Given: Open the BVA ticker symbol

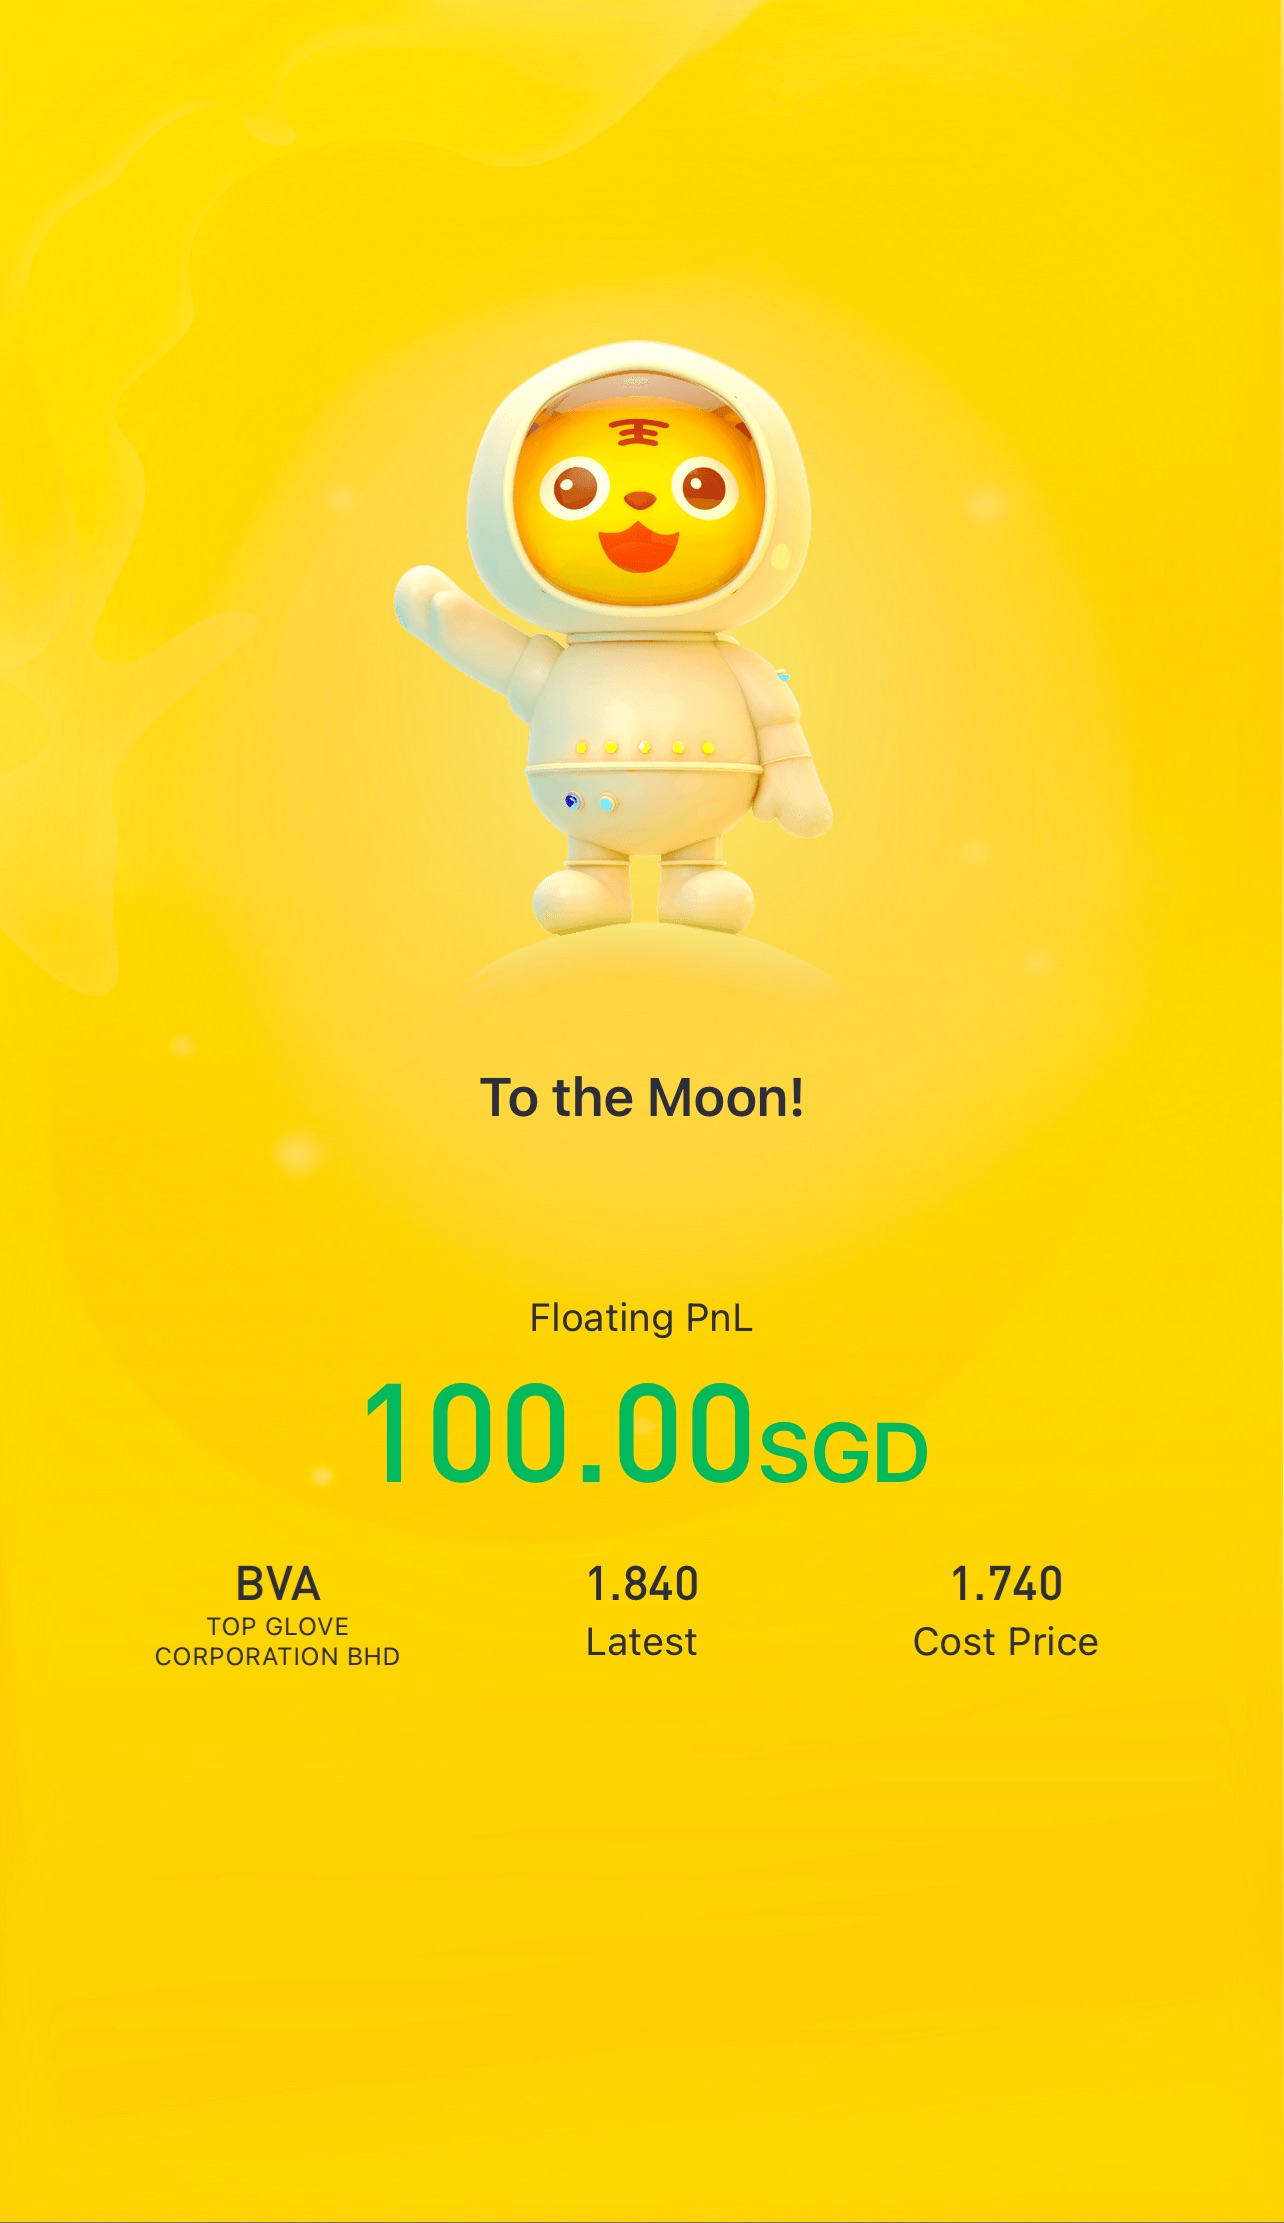Looking at the screenshot, I should 278,1583.
